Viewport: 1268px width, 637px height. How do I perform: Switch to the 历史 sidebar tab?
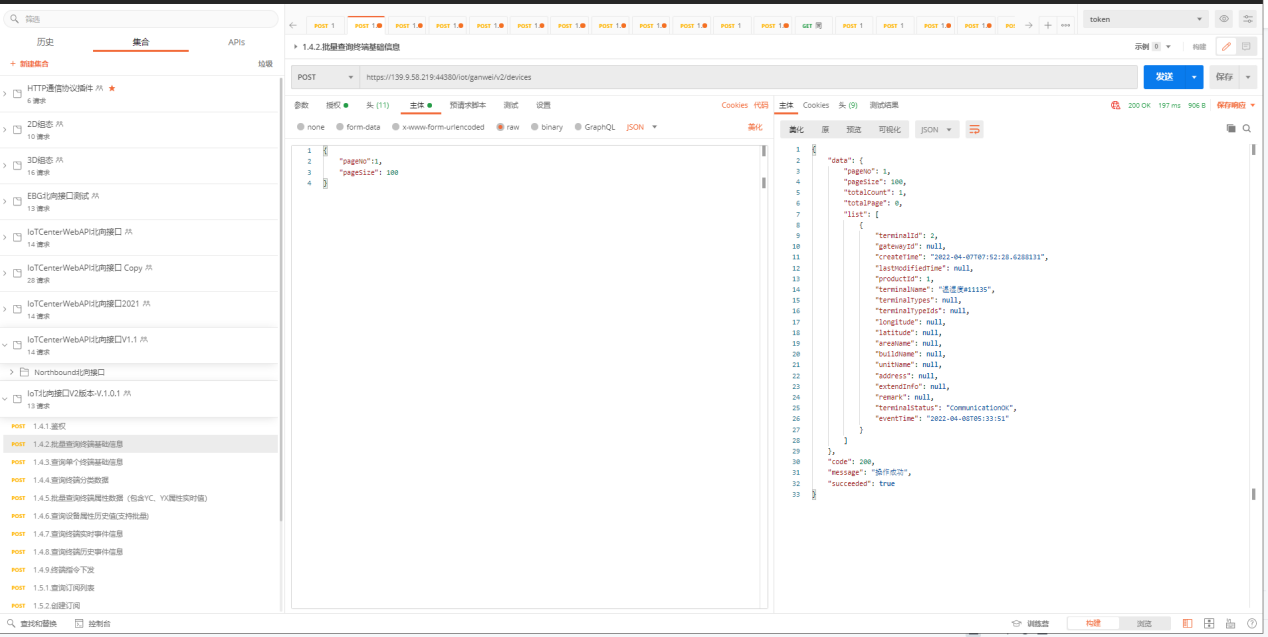45,42
